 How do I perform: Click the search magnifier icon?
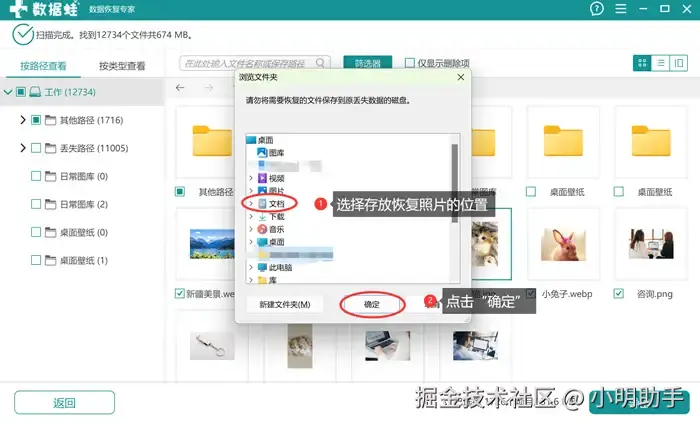tap(320, 63)
